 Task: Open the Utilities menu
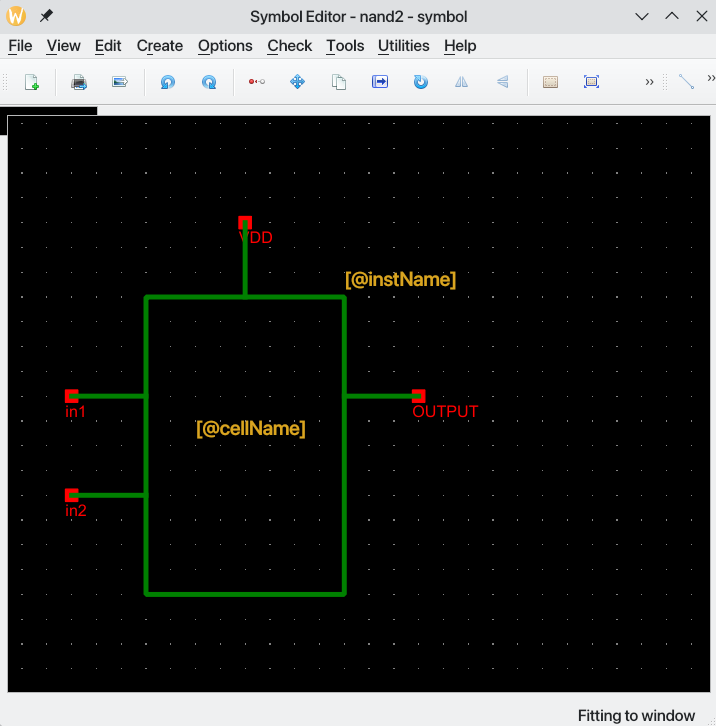coord(403,46)
